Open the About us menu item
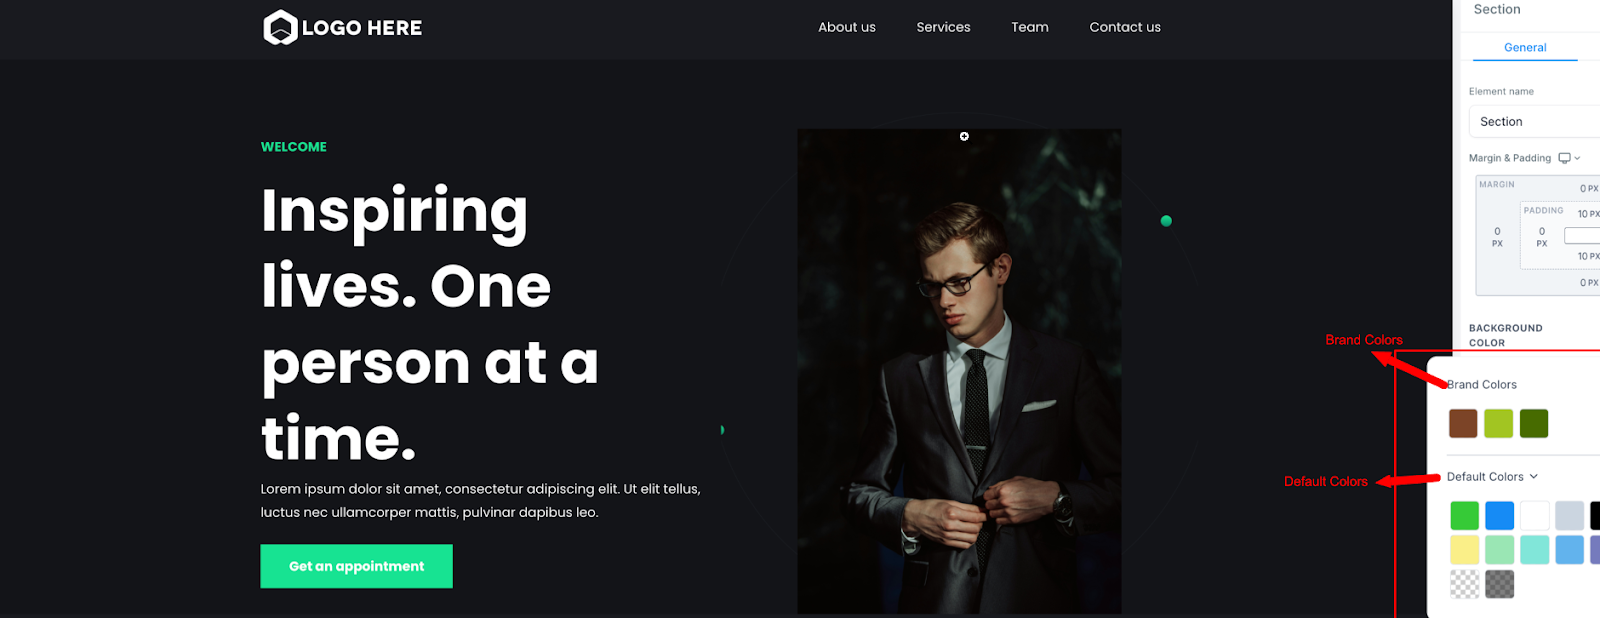 pos(847,27)
